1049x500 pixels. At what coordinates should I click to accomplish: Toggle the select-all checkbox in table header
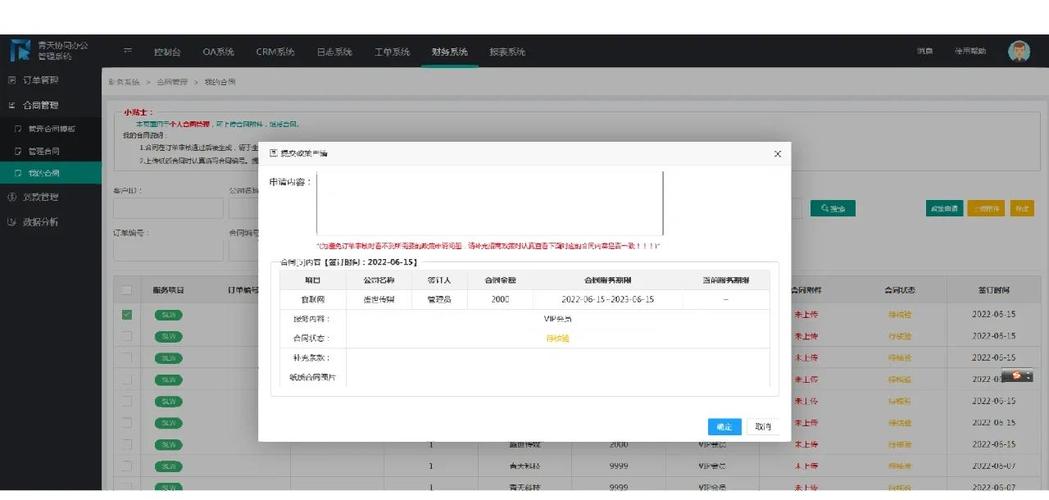(x=127, y=290)
